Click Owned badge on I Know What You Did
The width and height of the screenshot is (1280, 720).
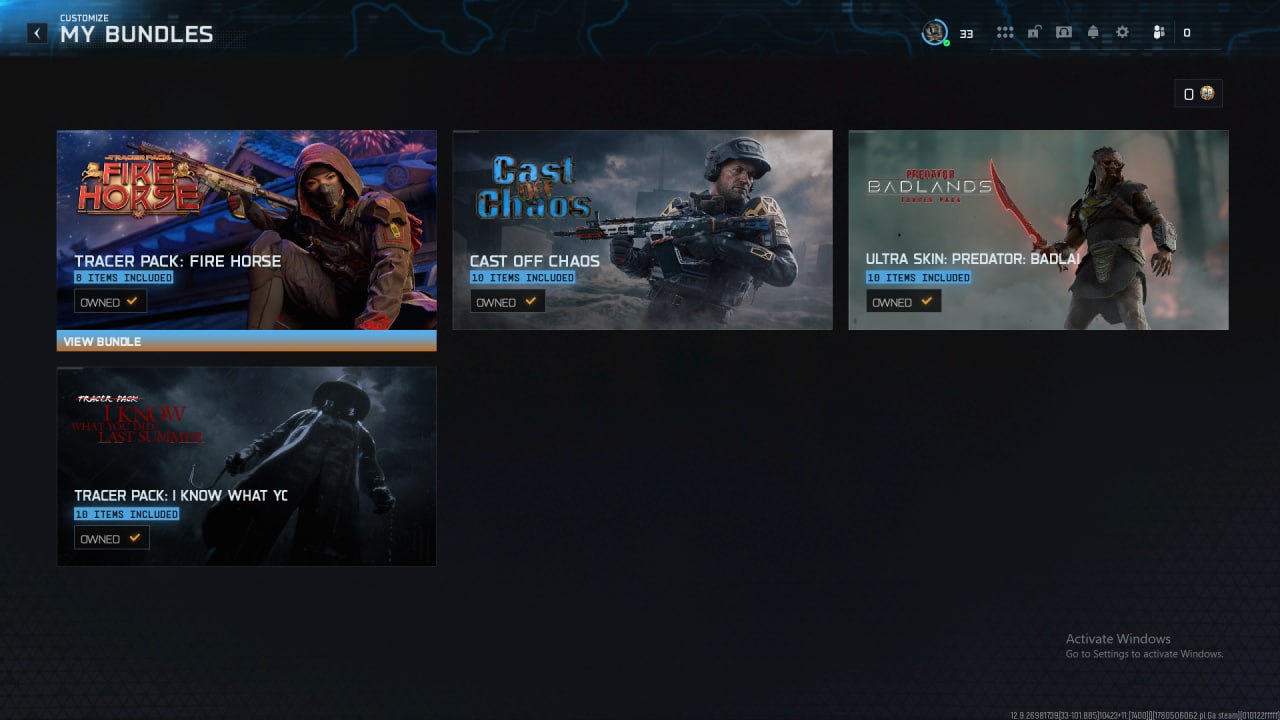click(x=111, y=539)
